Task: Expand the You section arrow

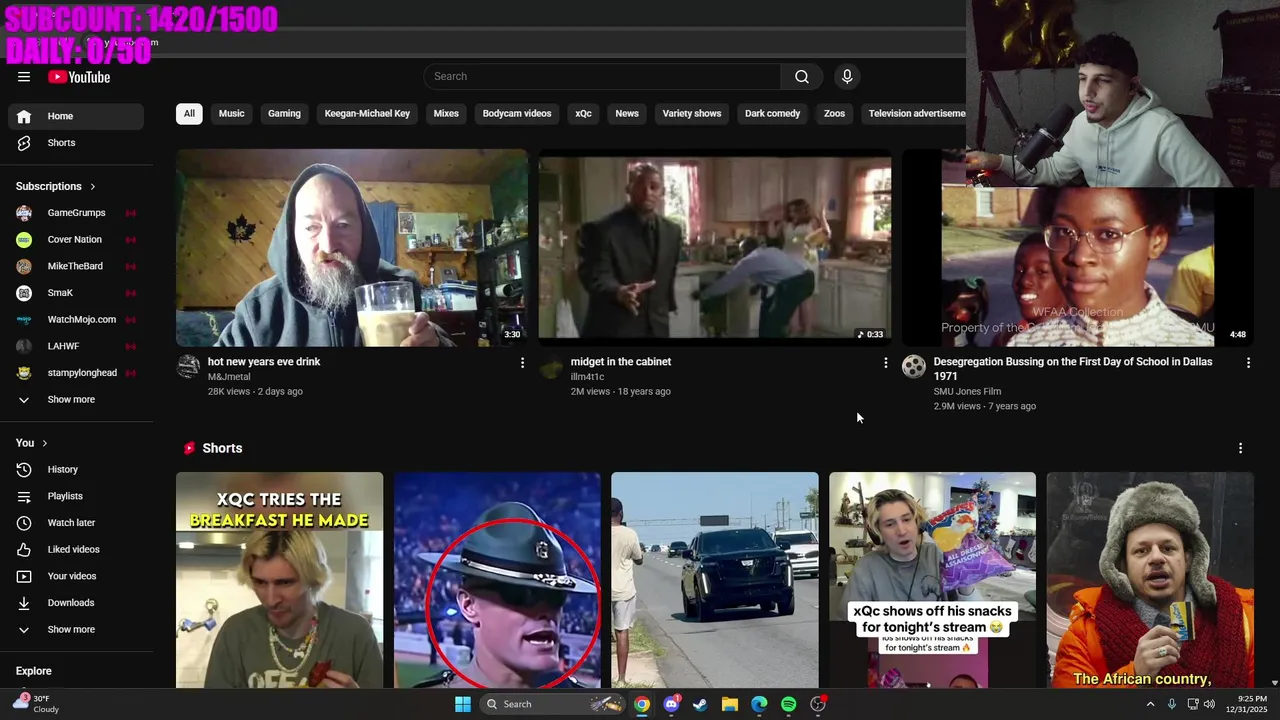Action: click(44, 443)
